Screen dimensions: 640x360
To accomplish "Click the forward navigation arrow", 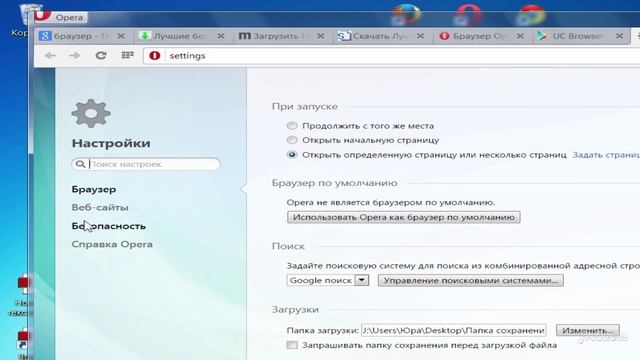I will [75, 56].
